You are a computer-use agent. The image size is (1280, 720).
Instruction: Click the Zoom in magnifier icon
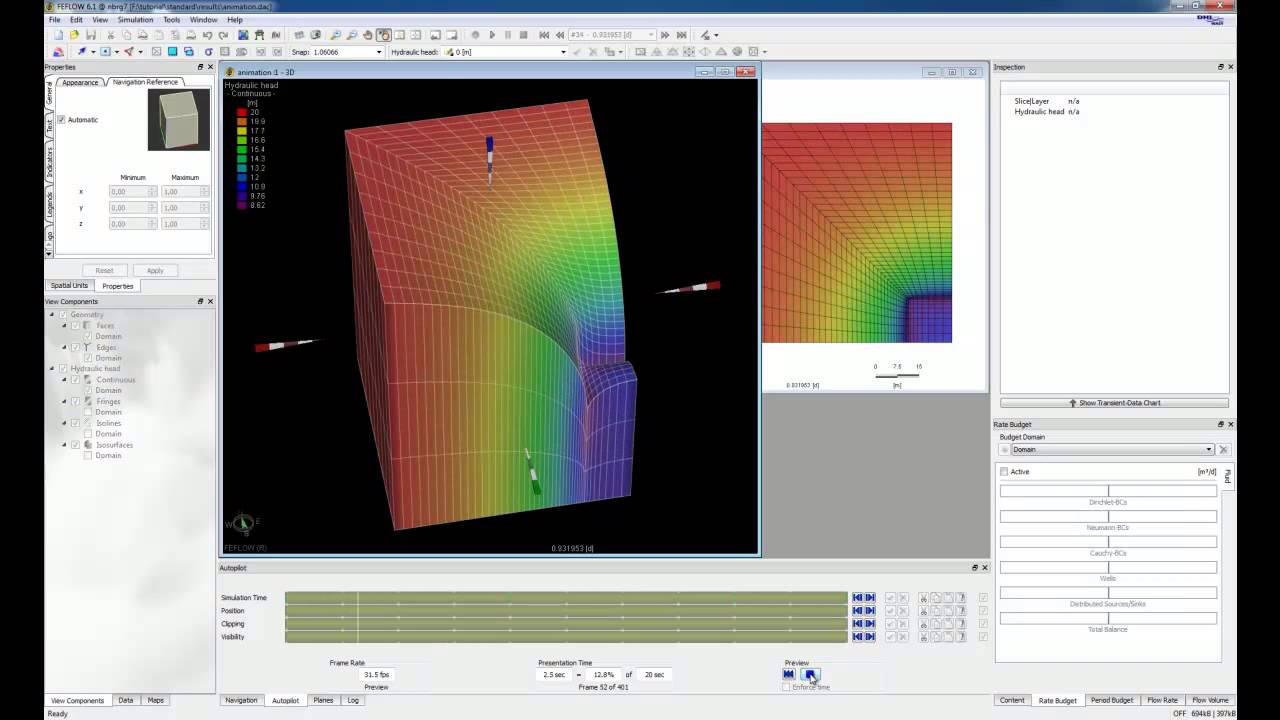point(336,35)
